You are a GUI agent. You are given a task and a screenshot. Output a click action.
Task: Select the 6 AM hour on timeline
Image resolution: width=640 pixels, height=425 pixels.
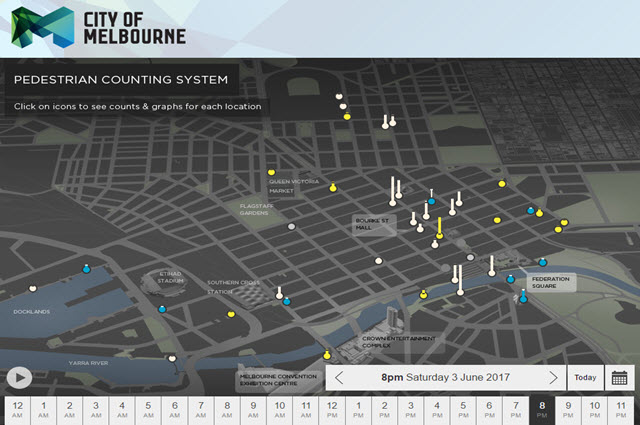pyautogui.click(x=174, y=409)
